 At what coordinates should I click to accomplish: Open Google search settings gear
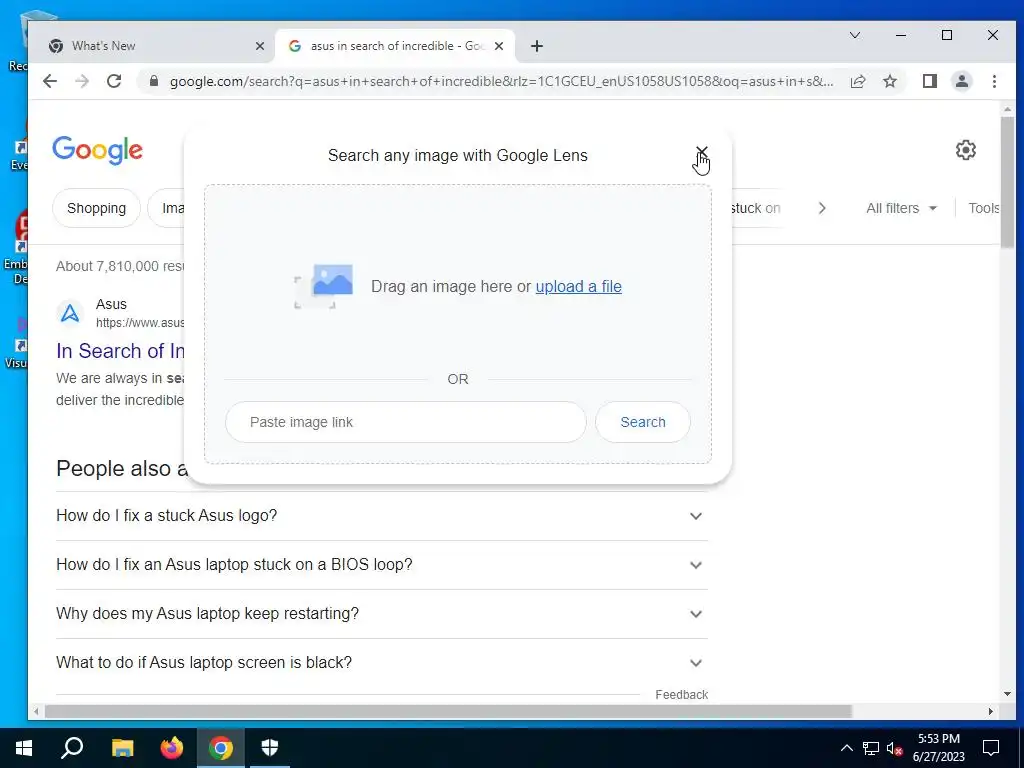[966, 150]
